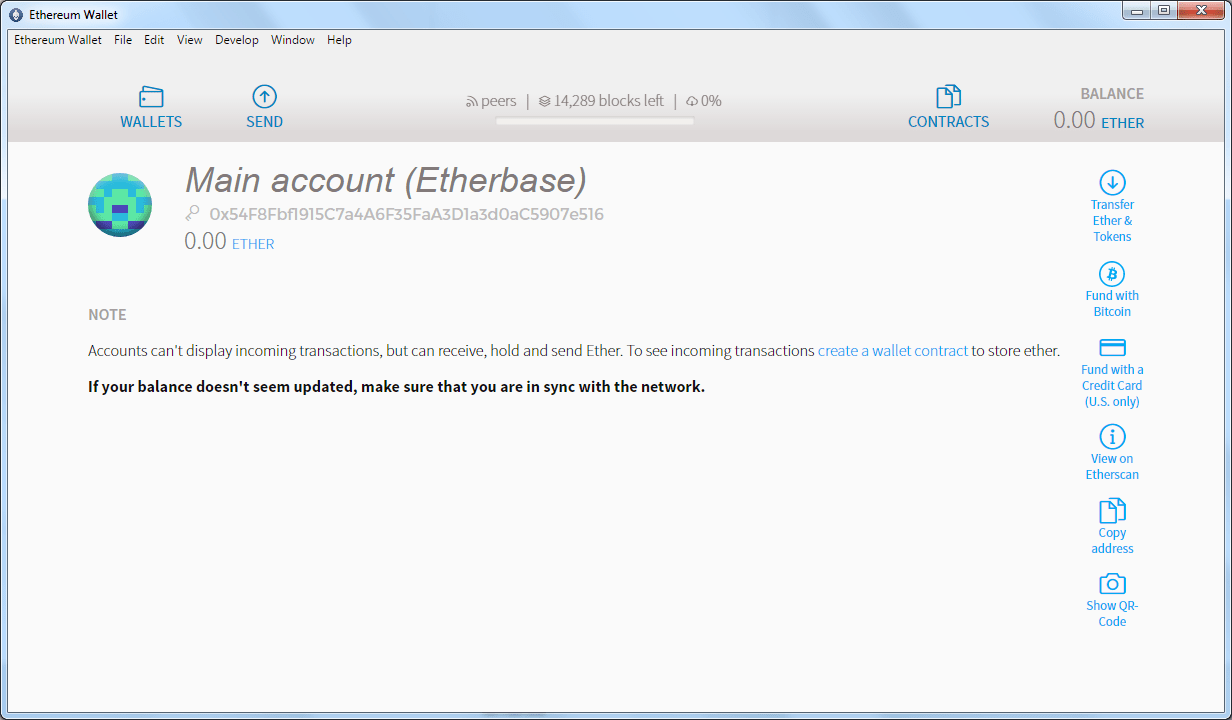Click the Fund with a Credit Card icon
The width and height of the screenshot is (1232, 720).
pos(1112,347)
